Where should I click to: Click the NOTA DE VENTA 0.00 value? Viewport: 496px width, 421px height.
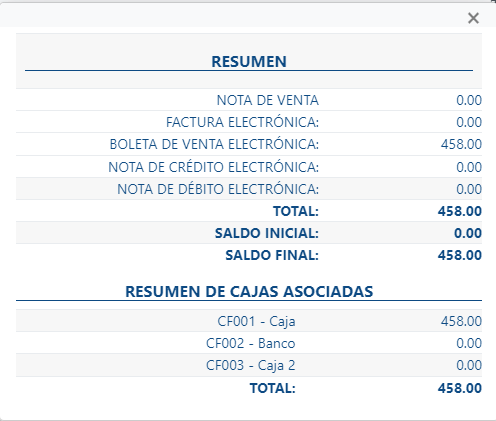pyautogui.click(x=469, y=100)
